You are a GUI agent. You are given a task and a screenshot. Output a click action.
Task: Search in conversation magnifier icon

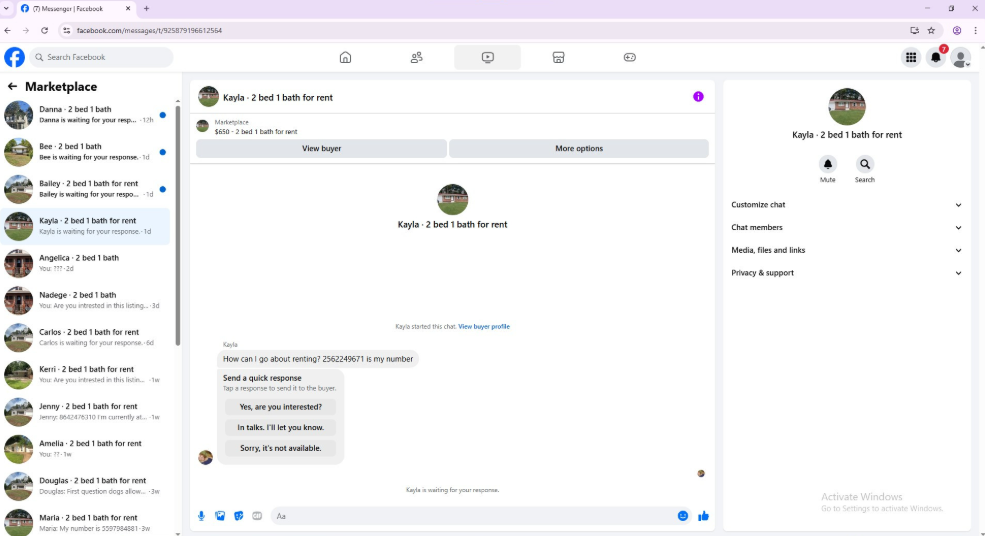(x=864, y=164)
